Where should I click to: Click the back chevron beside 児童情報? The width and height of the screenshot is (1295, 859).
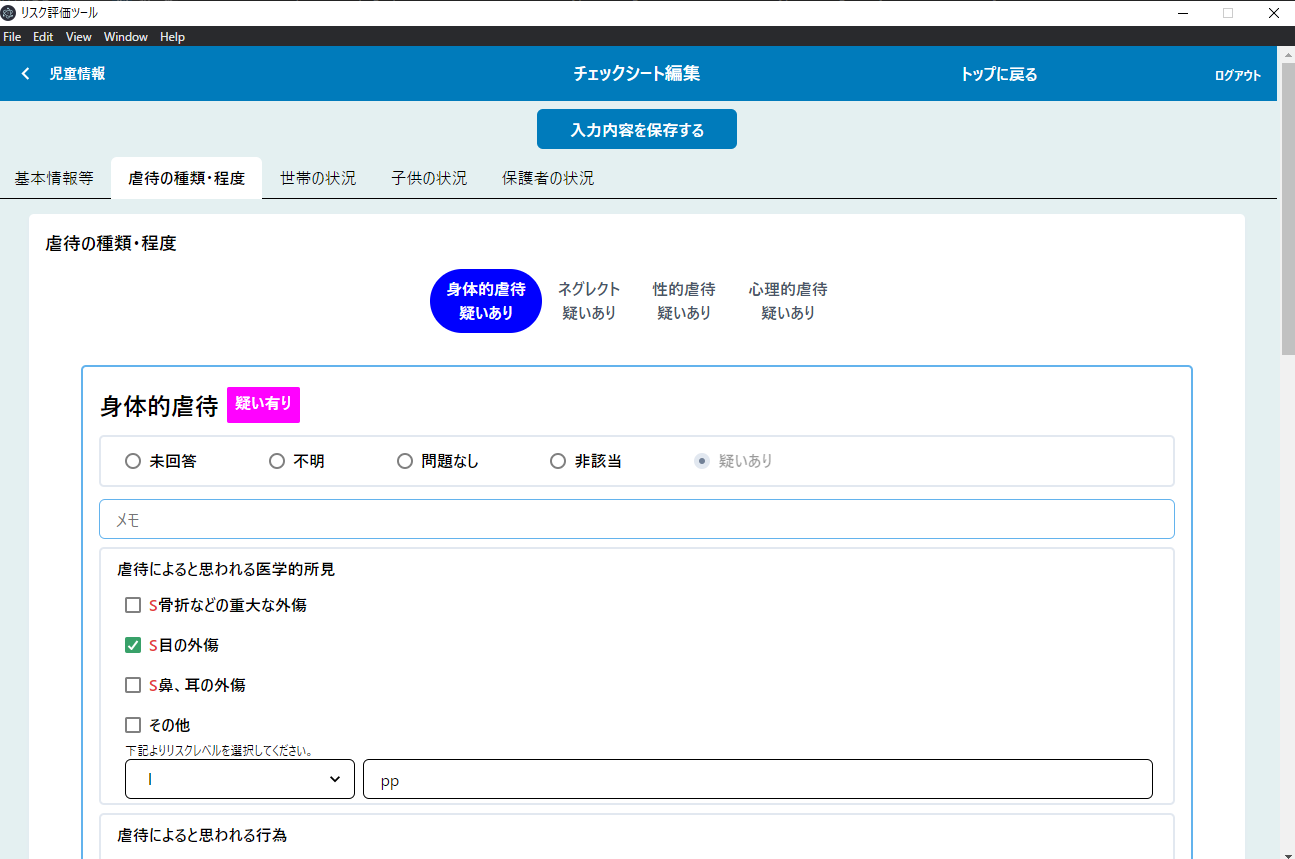pos(26,73)
